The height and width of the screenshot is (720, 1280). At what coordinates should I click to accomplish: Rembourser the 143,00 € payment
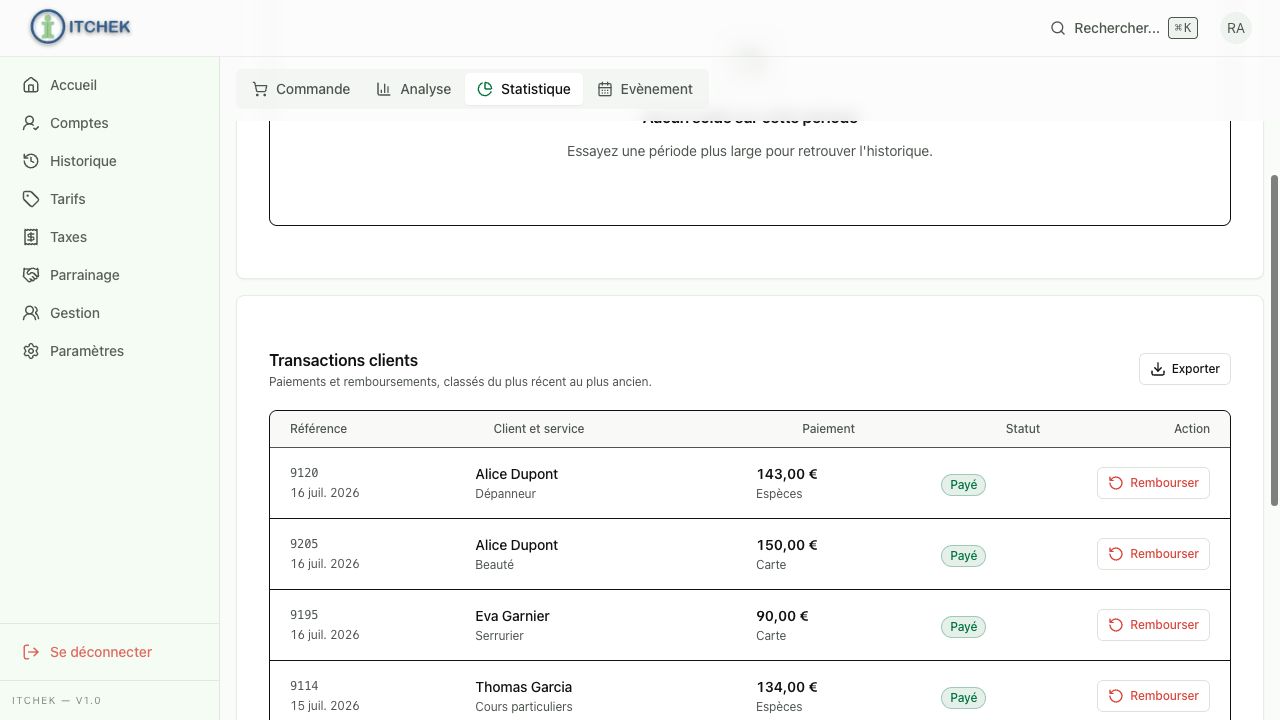pos(1153,483)
